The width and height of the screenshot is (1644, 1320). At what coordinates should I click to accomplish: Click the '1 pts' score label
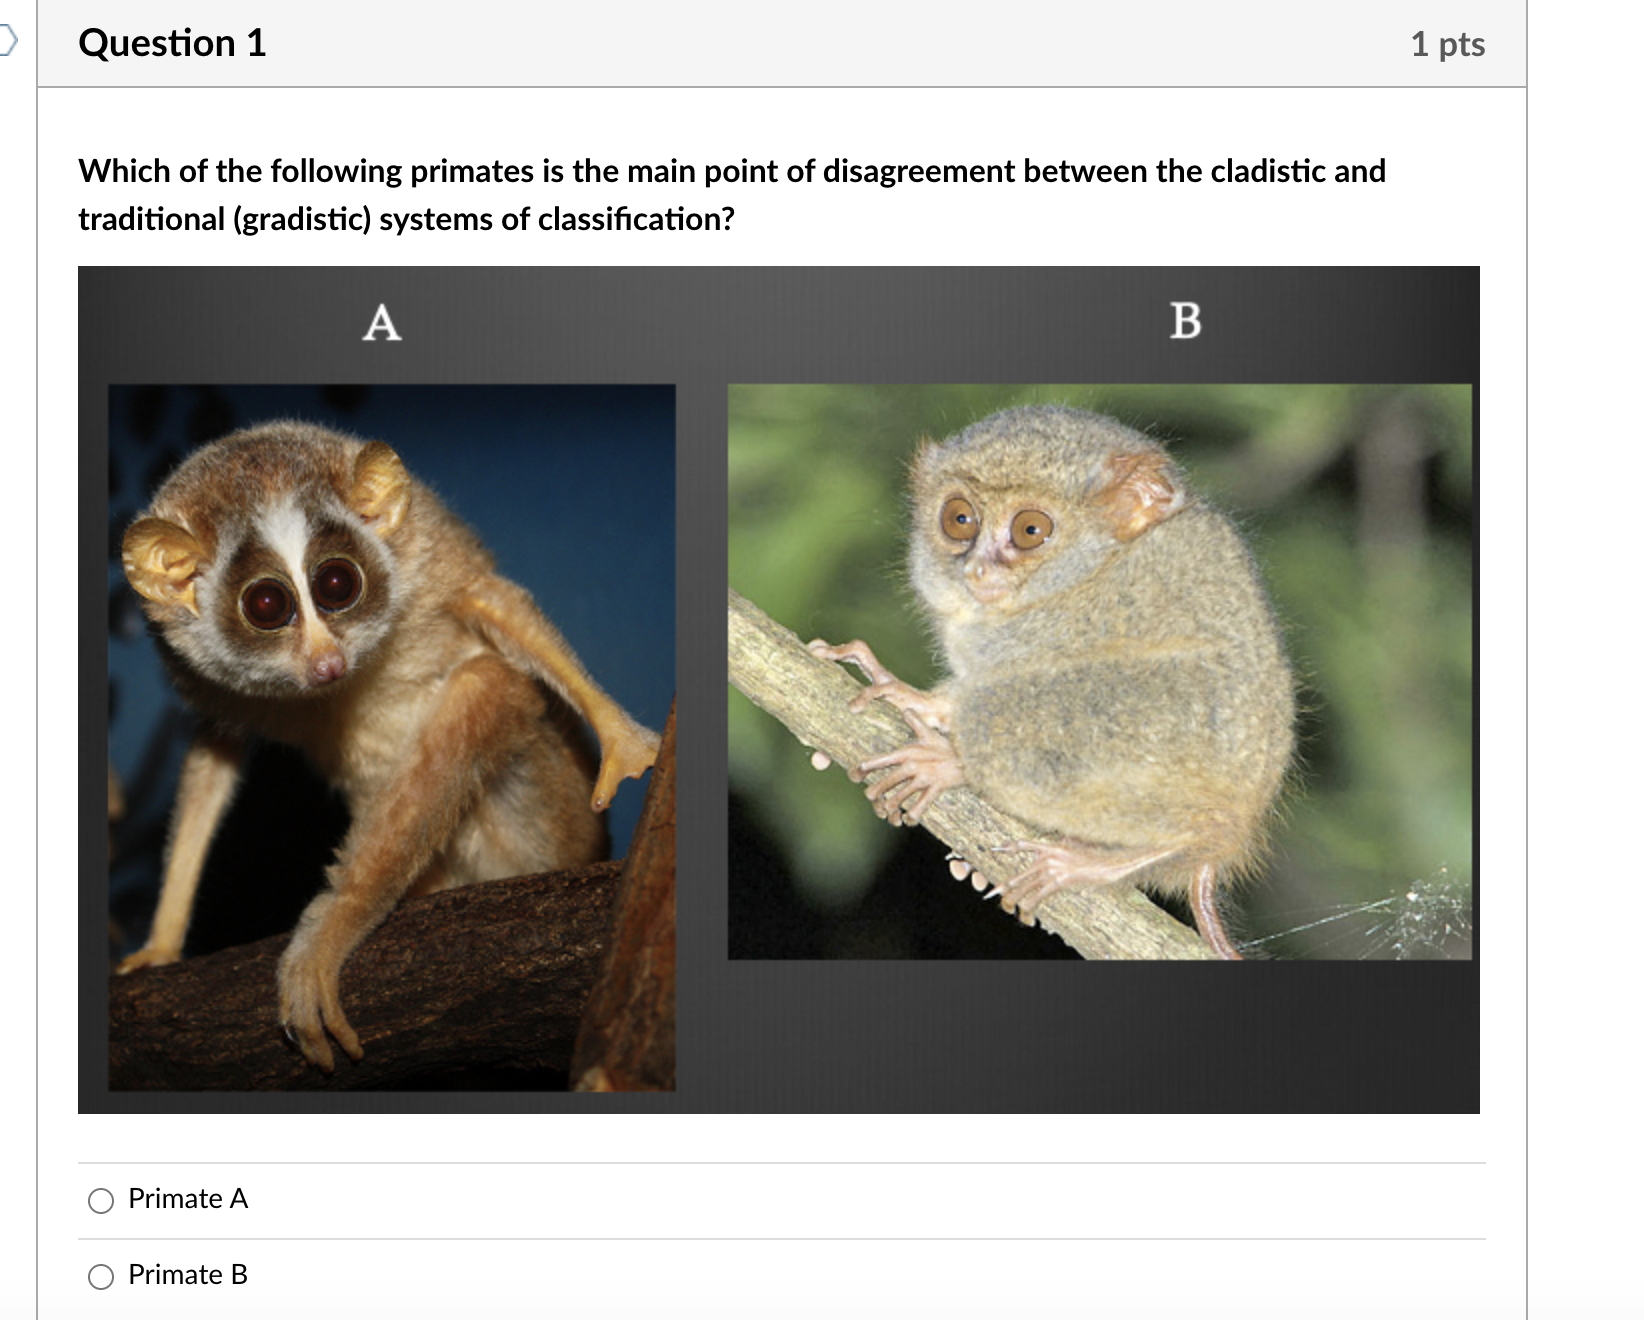pyautogui.click(x=1447, y=44)
